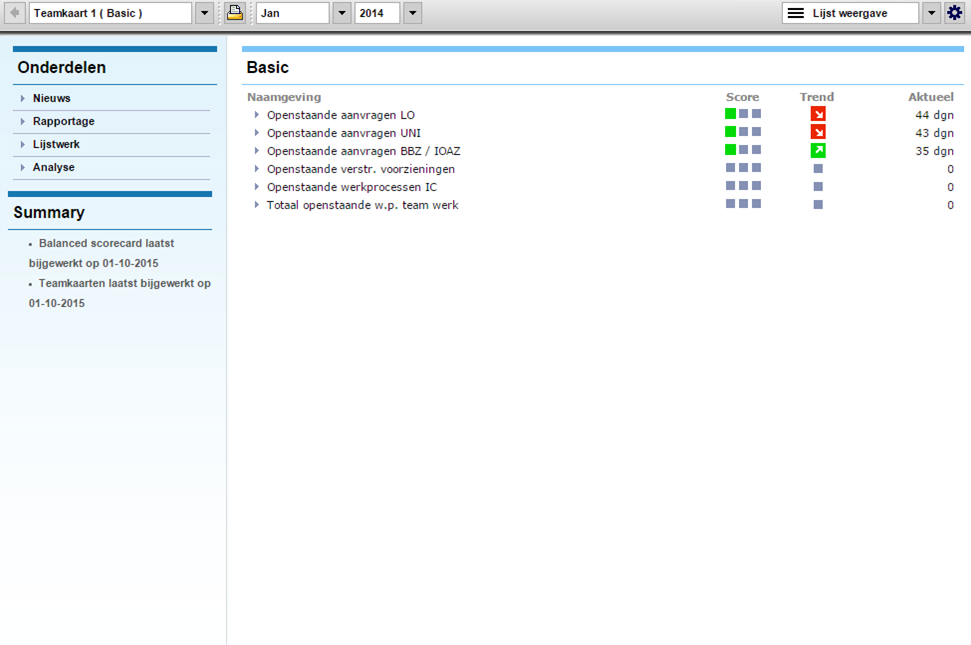971x645 pixels.
Task: Open the month dropdown showing Jan
Action: [341, 13]
